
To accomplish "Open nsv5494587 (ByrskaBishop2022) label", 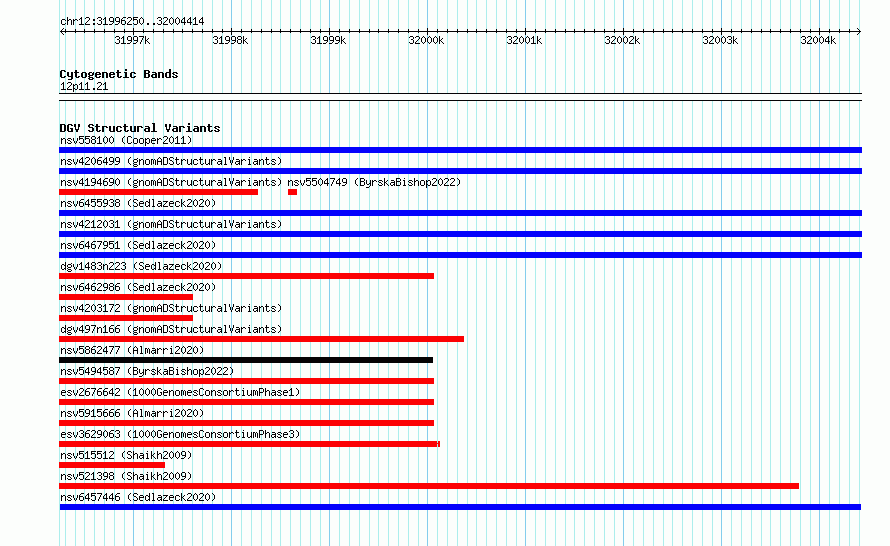I will [x=147, y=371].
